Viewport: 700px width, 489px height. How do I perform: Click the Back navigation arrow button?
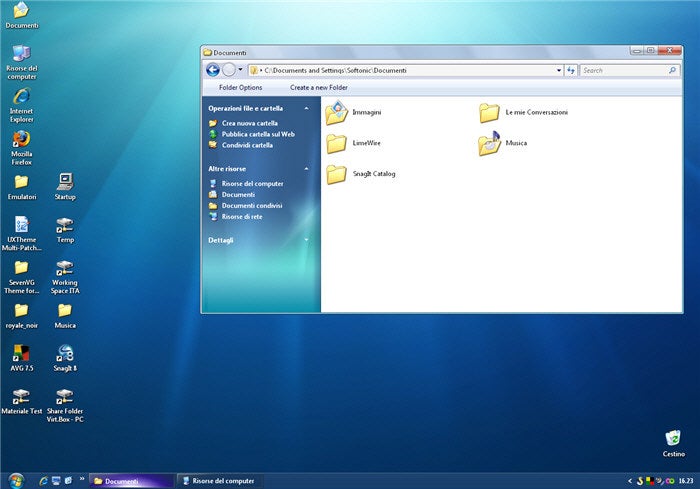point(212,70)
